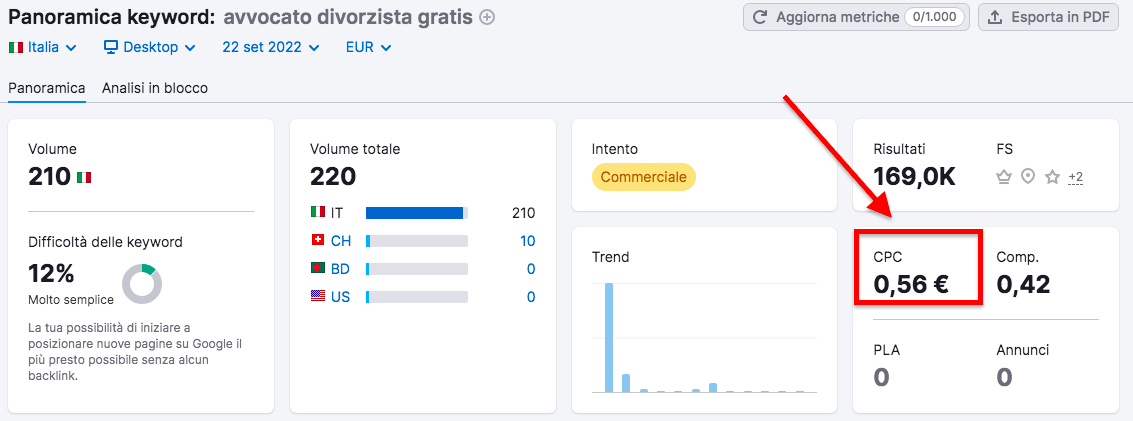Viewport: 1133px width, 421px height.
Task: Click the keyword difficulty donut chart
Action: tap(142, 284)
